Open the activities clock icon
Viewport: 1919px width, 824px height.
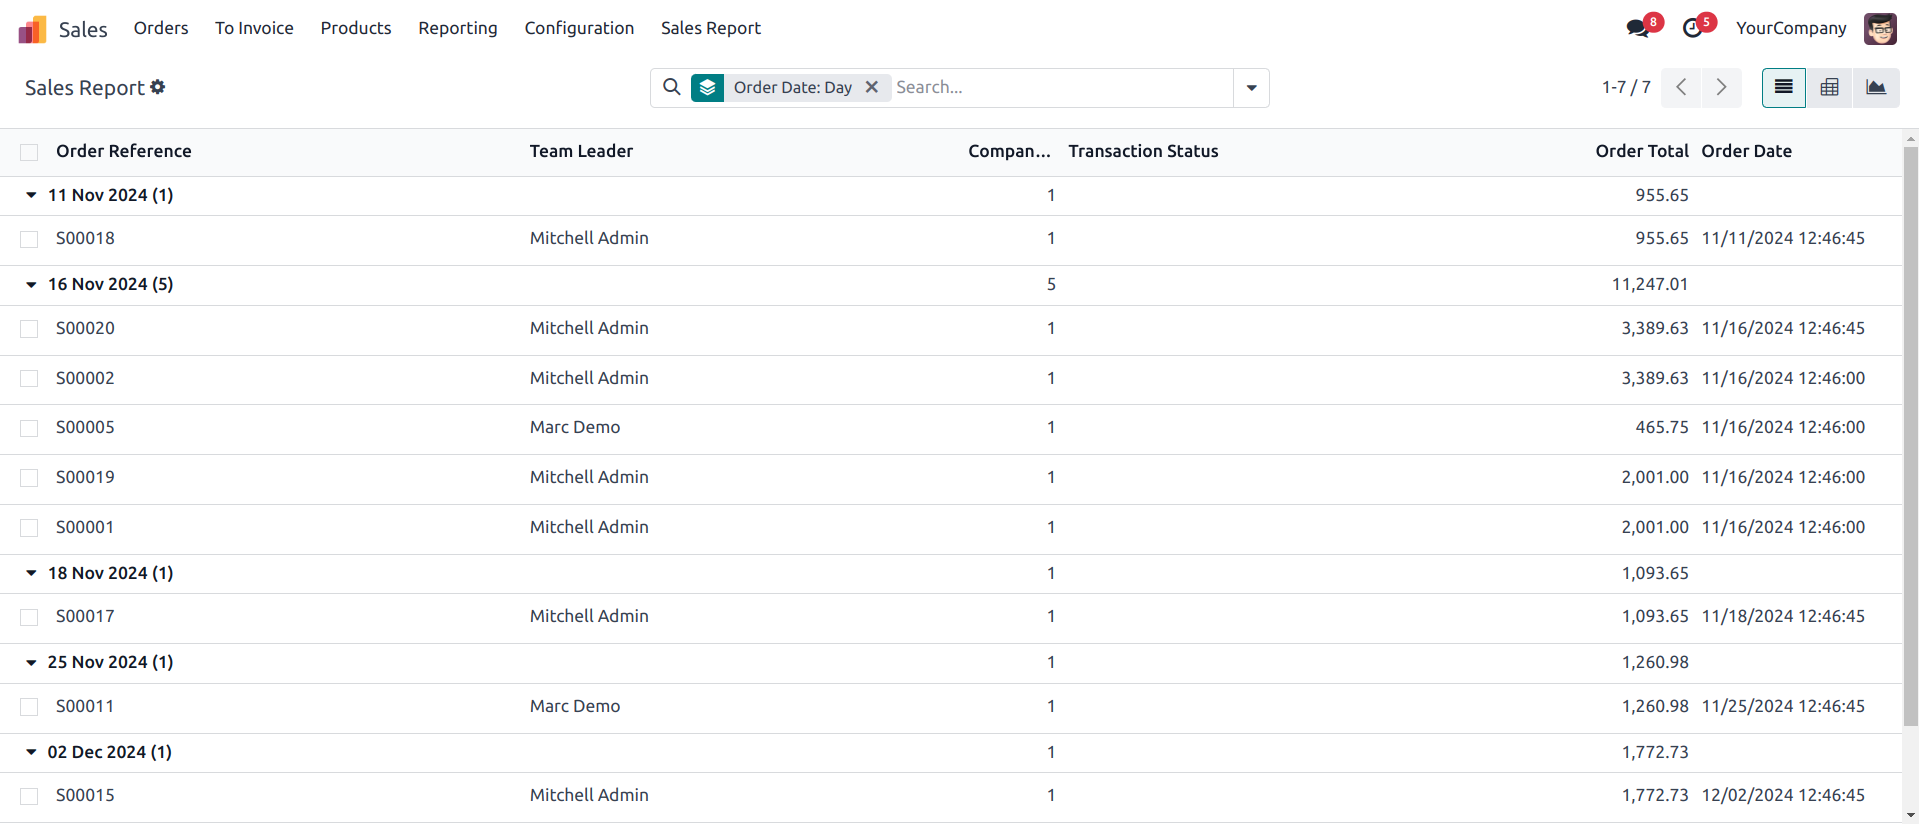1693,28
